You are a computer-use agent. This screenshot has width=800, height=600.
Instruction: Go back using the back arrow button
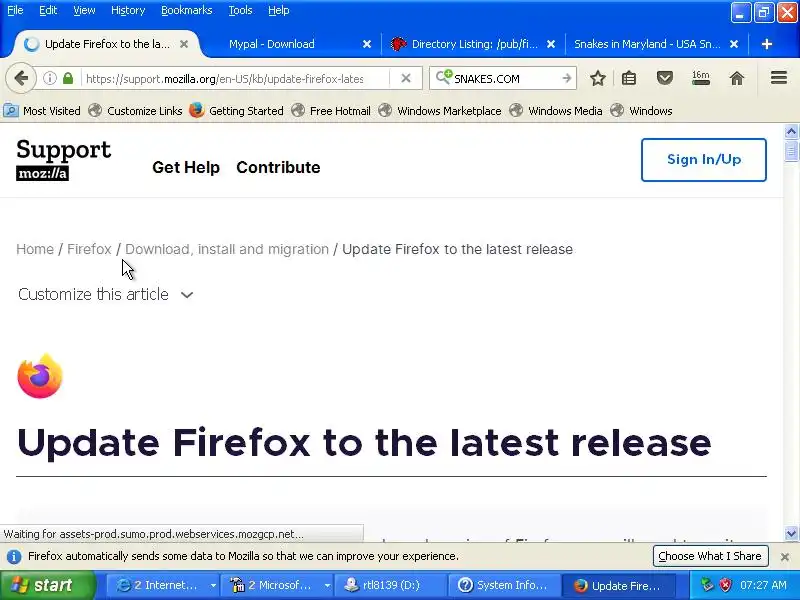click(x=21, y=79)
